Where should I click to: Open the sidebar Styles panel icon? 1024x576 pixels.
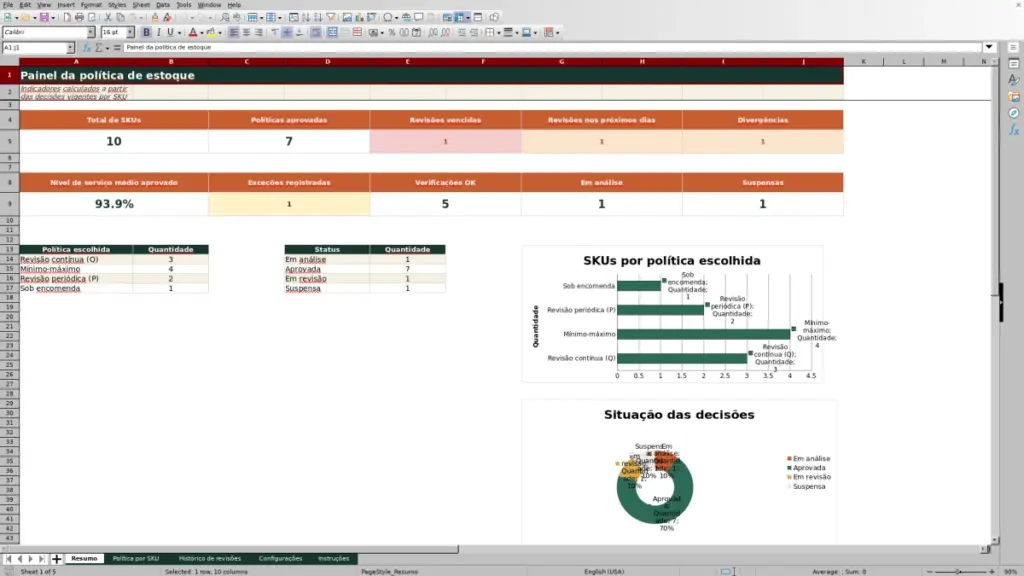(1014, 80)
